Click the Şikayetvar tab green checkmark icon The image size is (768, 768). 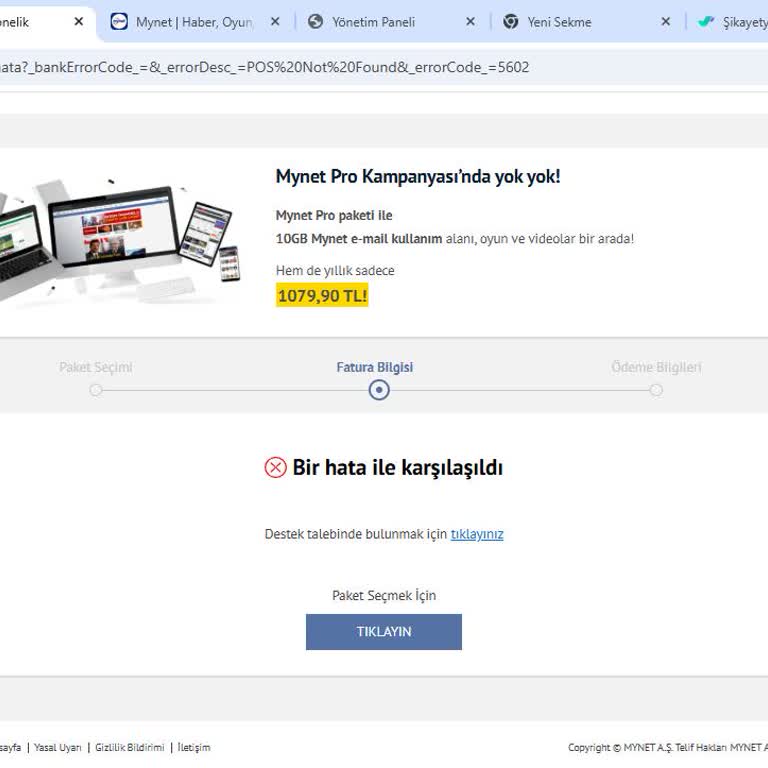tap(706, 22)
